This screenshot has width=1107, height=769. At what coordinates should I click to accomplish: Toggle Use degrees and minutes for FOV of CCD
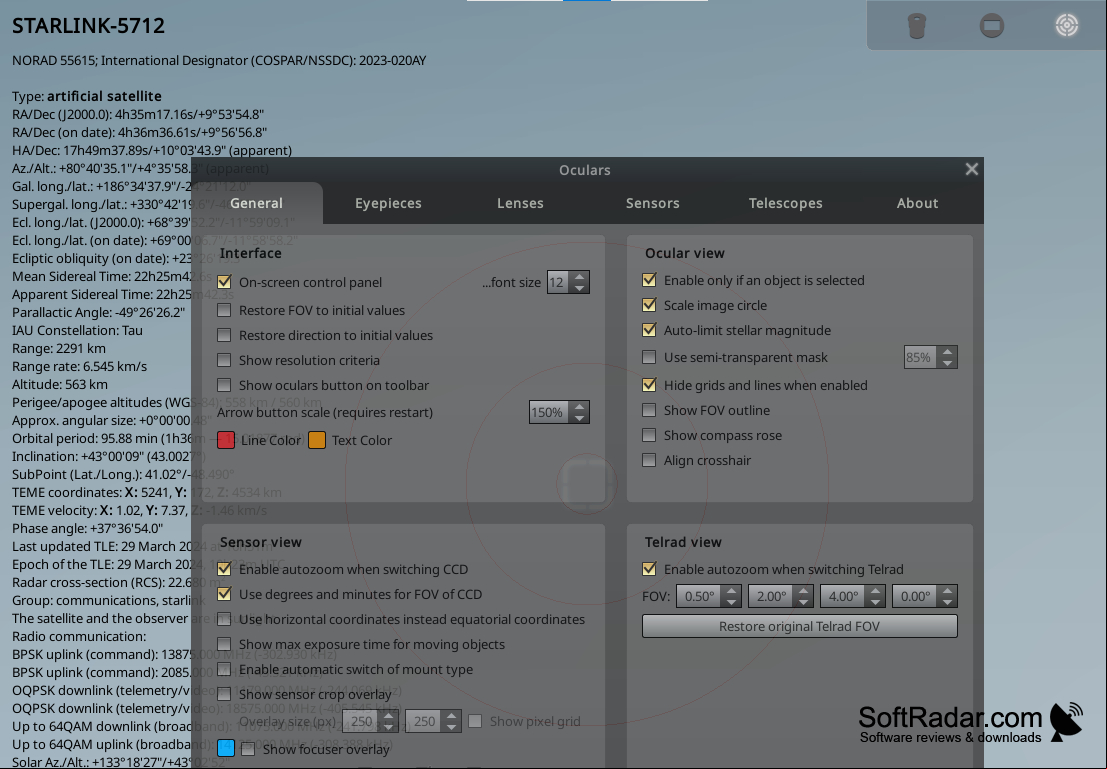pyautogui.click(x=225, y=594)
